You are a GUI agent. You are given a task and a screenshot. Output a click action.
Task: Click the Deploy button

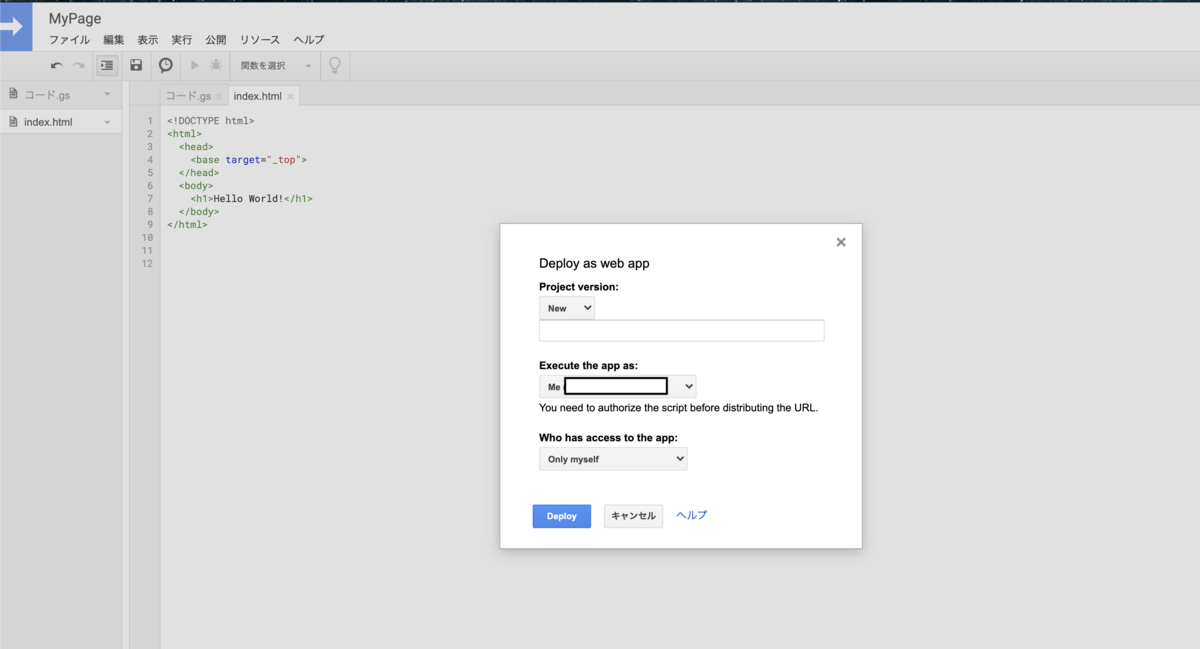pos(562,516)
